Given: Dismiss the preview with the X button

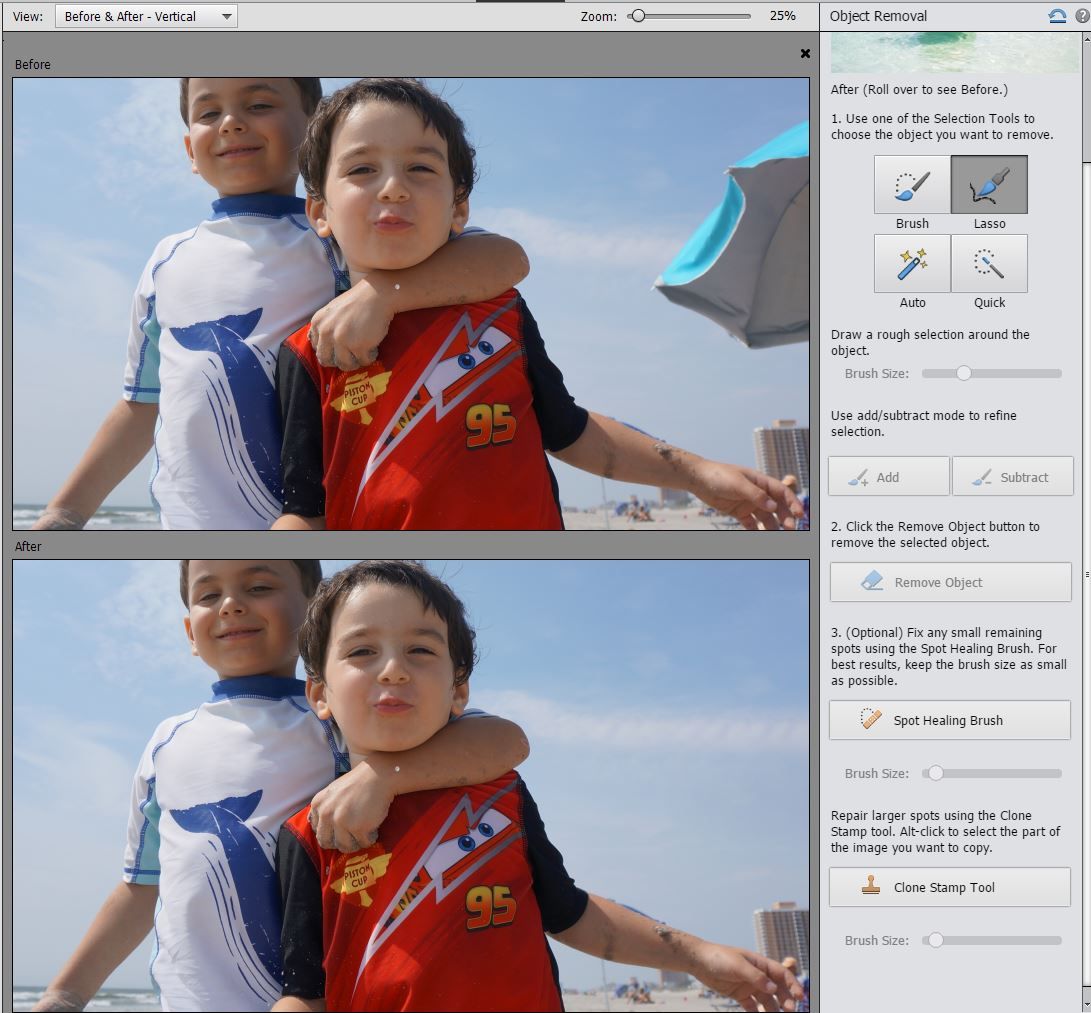Looking at the screenshot, I should click(805, 53).
